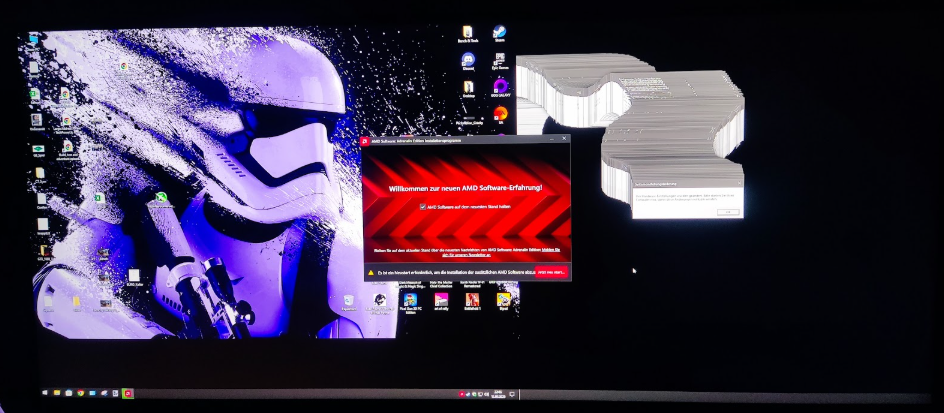
Task: Click the red system tray icon
Action: (462, 394)
